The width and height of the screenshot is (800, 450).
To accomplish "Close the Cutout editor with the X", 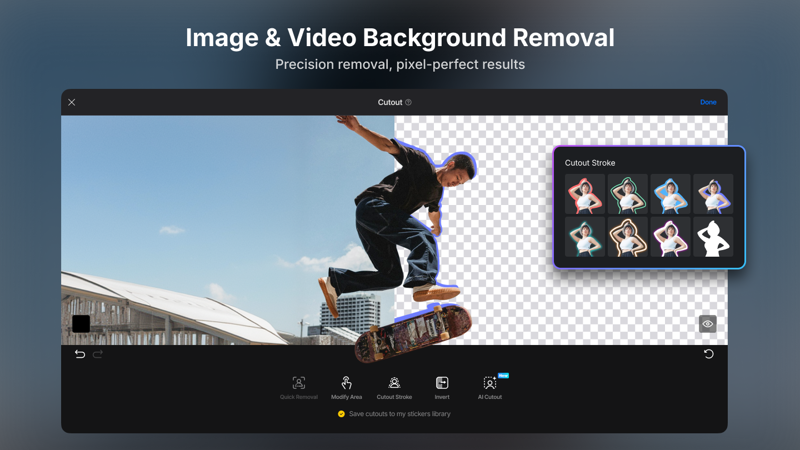I will click(72, 103).
